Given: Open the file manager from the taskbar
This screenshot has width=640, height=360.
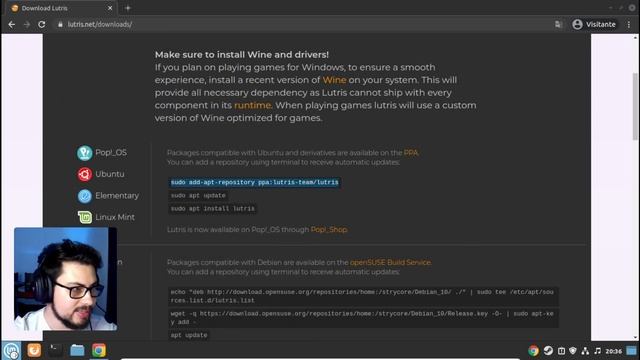Looking at the screenshot, I should (x=77, y=350).
